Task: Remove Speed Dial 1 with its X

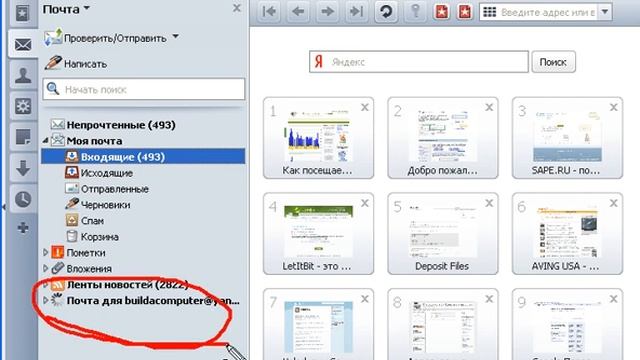Action: click(364, 107)
